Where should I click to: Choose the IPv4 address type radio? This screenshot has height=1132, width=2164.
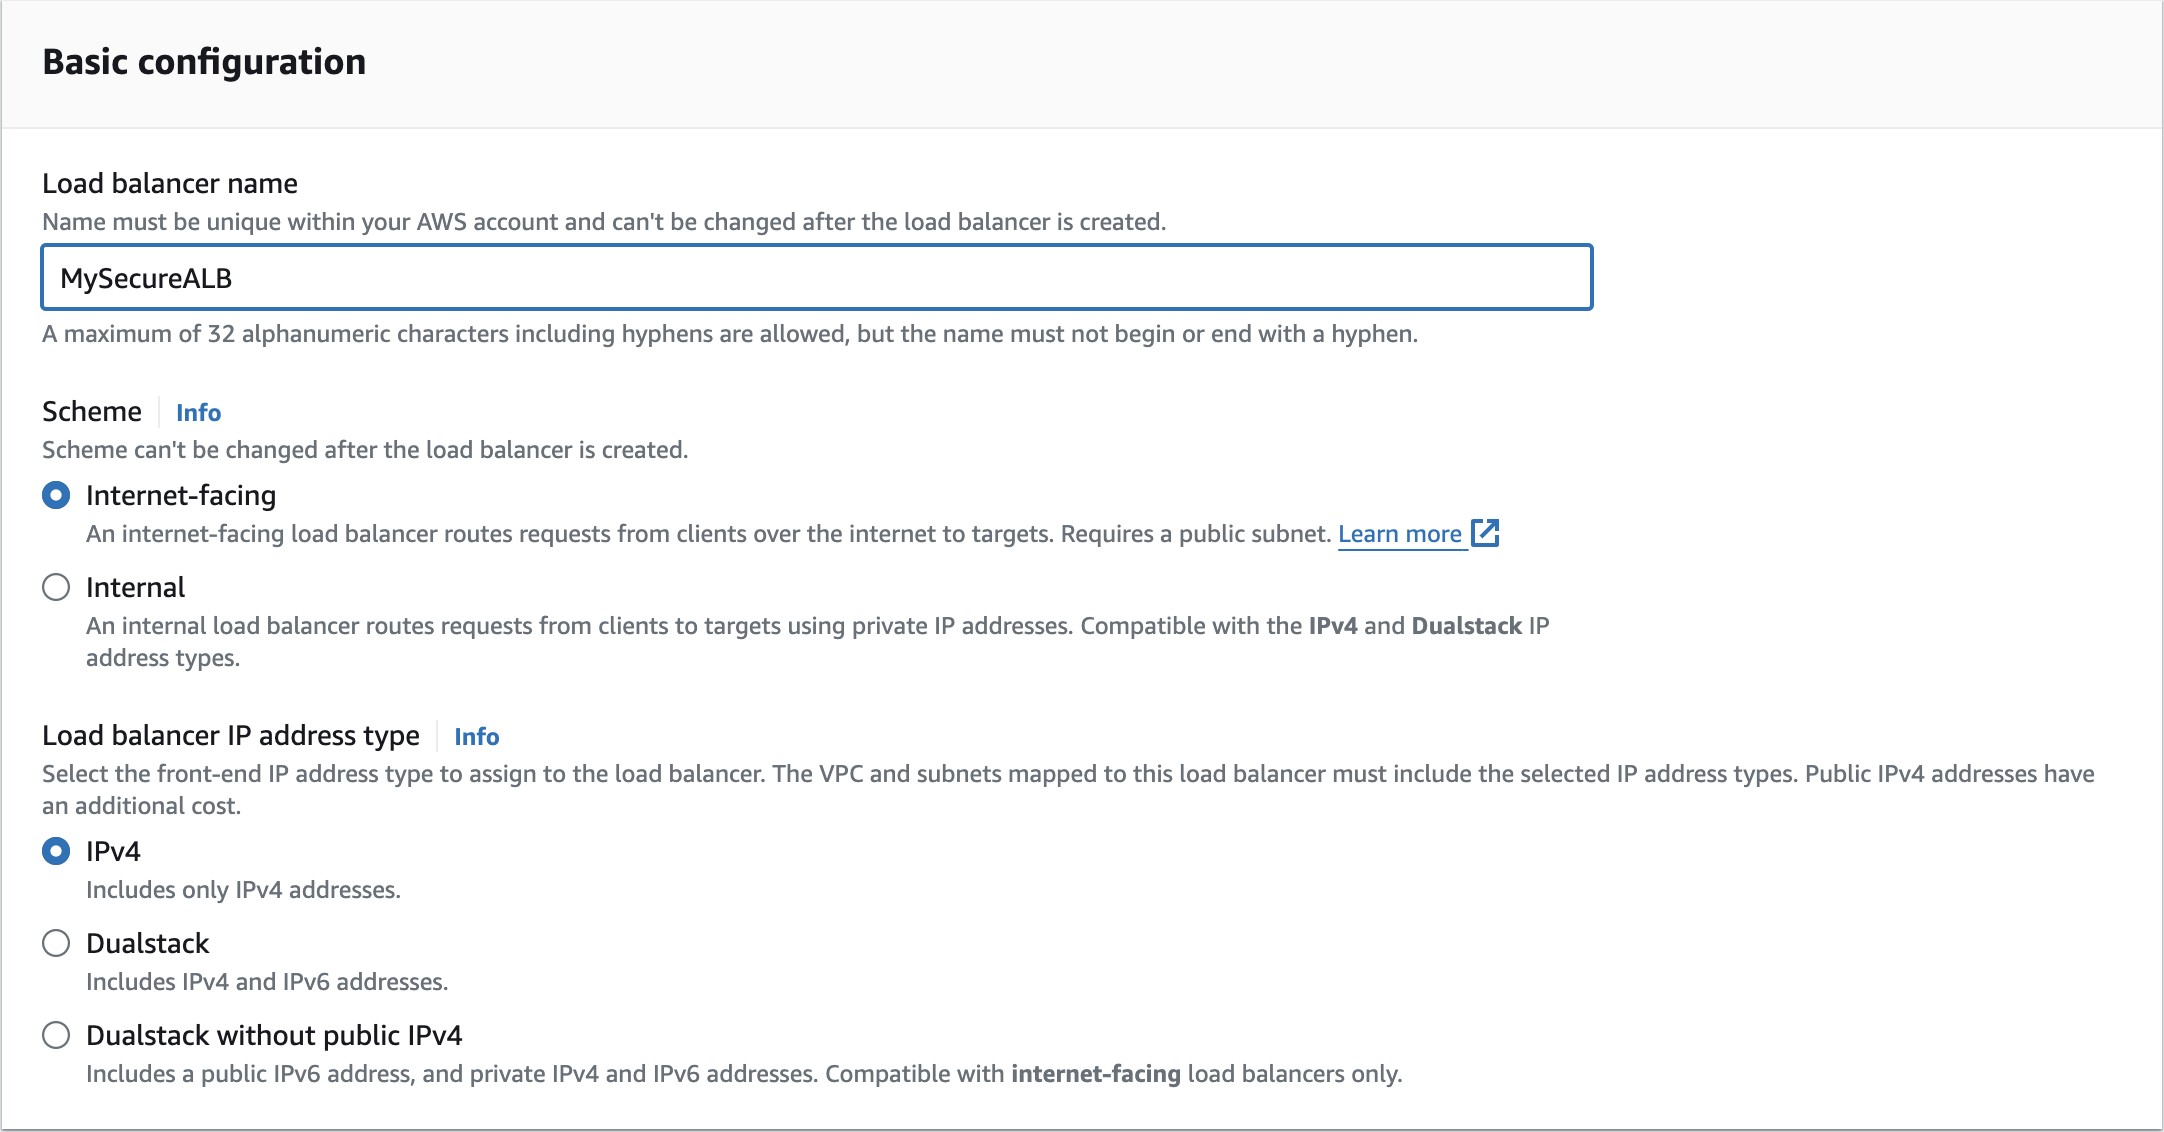pos(56,851)
